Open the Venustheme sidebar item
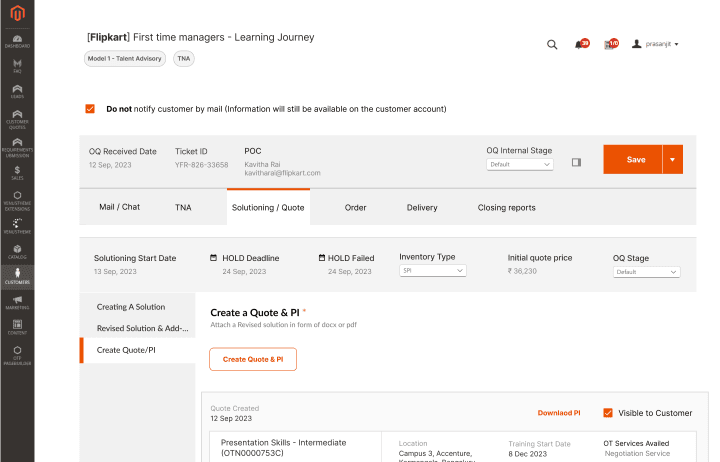 click(17, 226)
